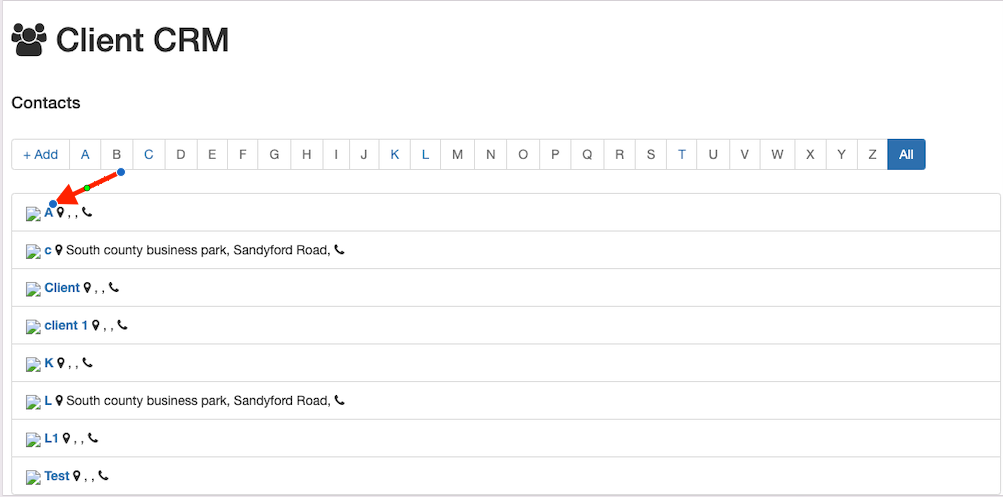Open the contact named Client

tap(62, 288)
